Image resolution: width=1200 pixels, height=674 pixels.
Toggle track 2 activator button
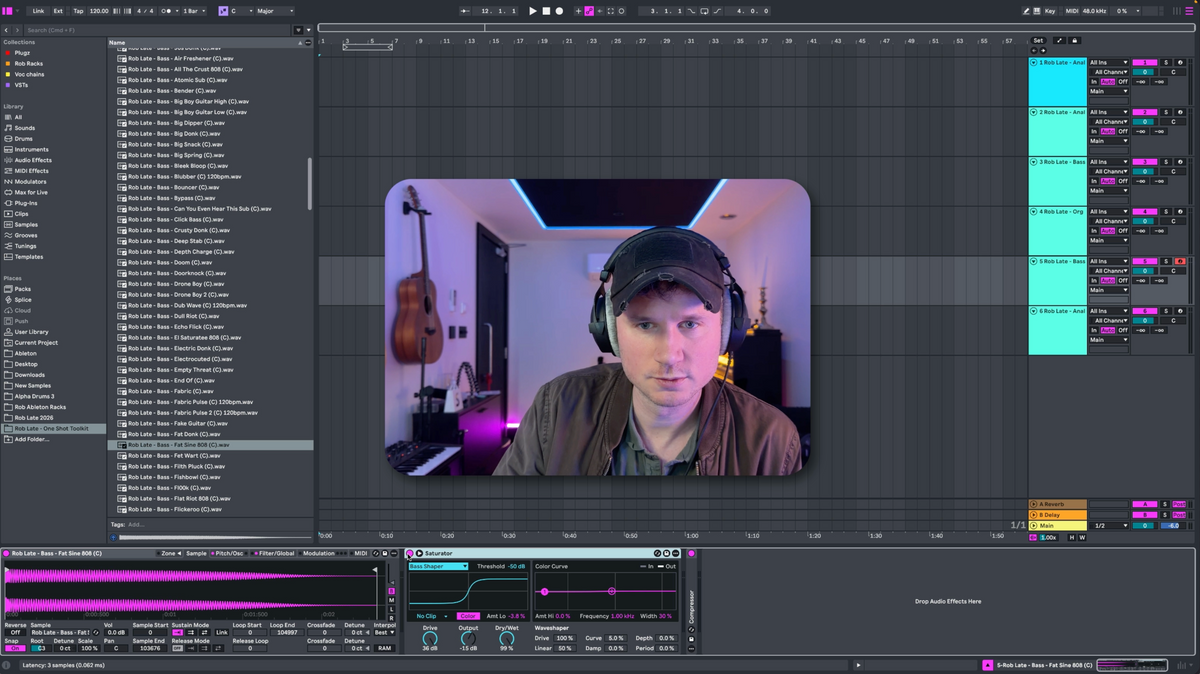point(1144,112)
